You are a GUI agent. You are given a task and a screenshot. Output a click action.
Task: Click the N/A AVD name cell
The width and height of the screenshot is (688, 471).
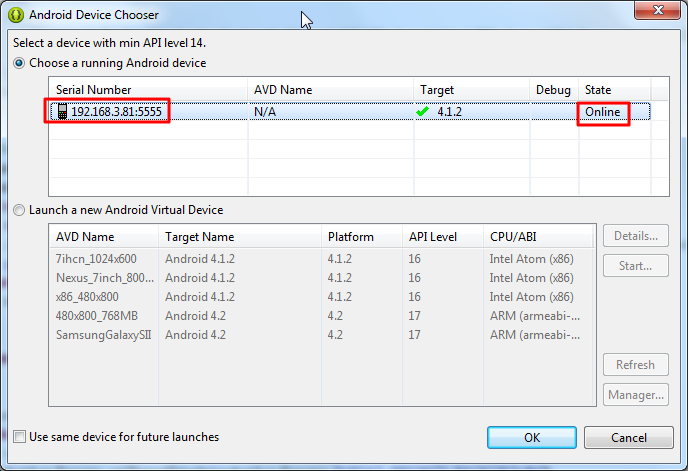tap(265, 112)
